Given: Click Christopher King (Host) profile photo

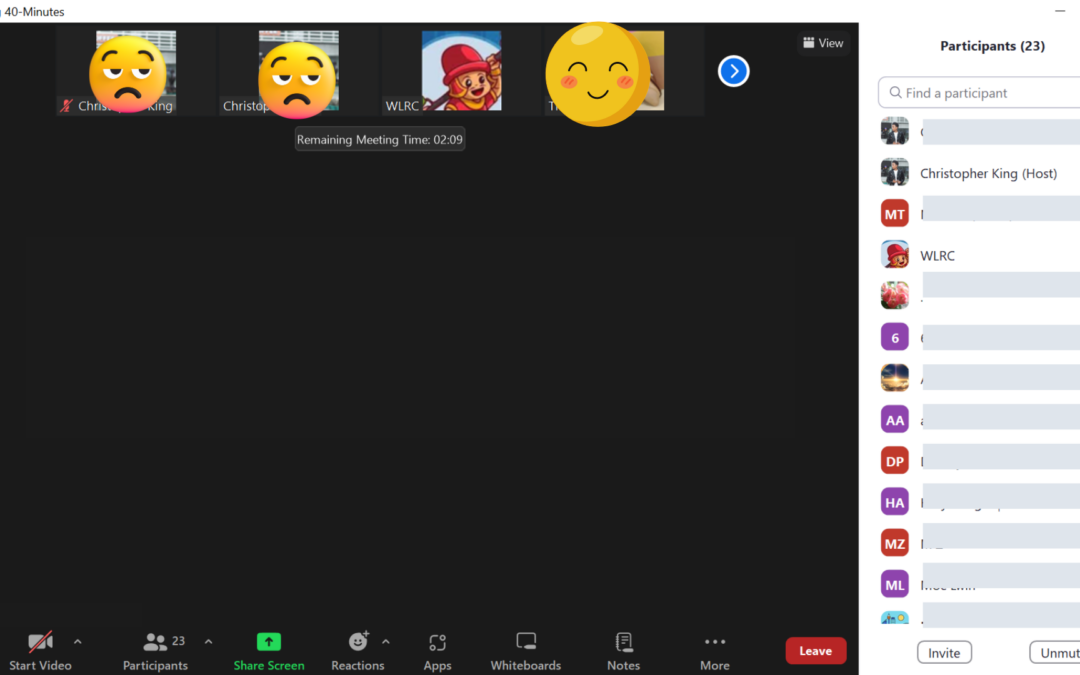Looking at the screenshot, I should tap(895, 172).
